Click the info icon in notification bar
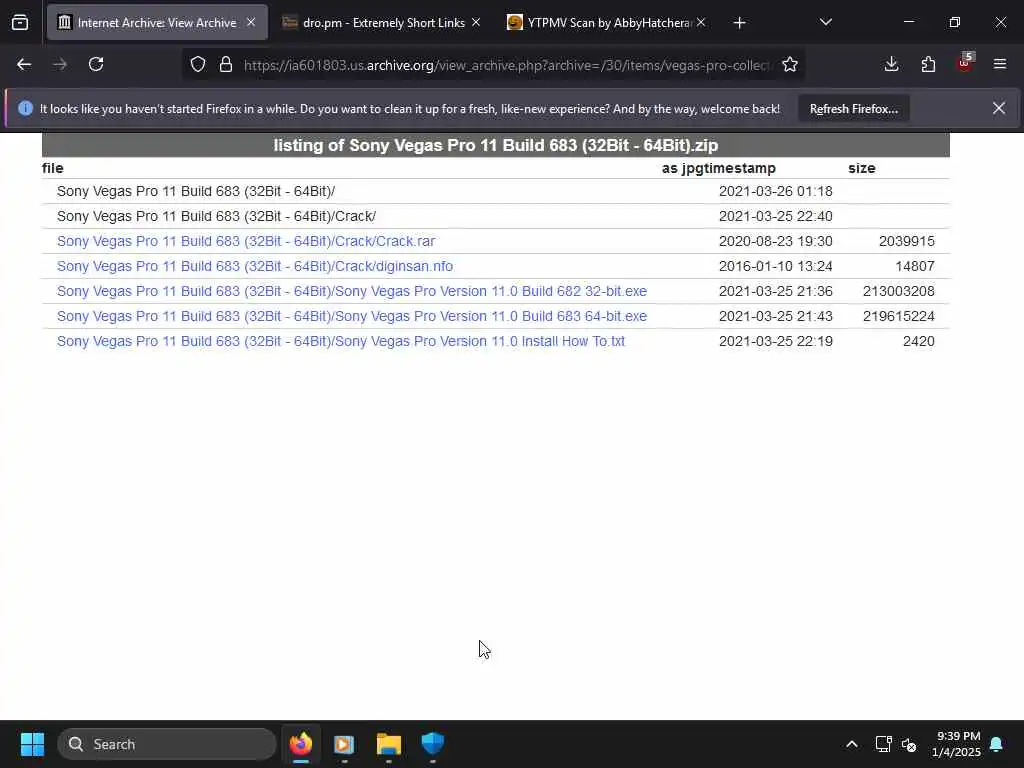 tap(25, 108)
